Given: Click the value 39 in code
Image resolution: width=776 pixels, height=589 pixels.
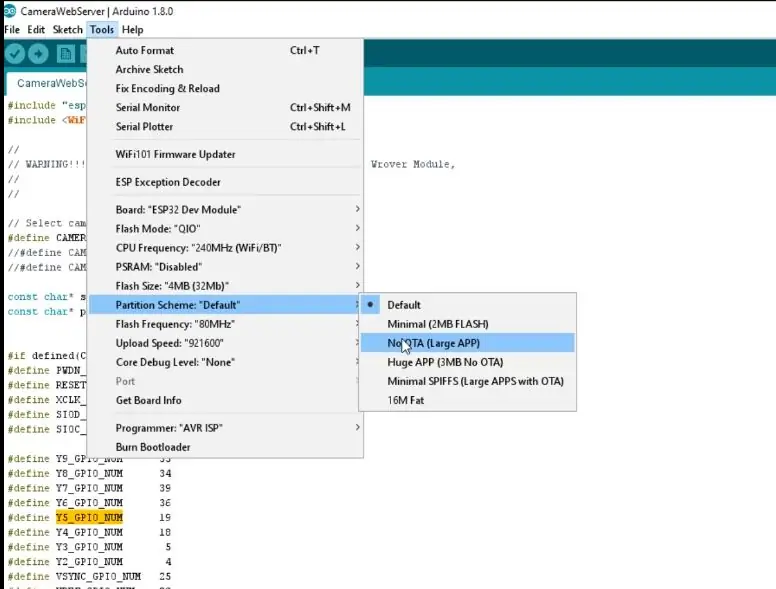Looking at the screenshot, I should 165,489.
